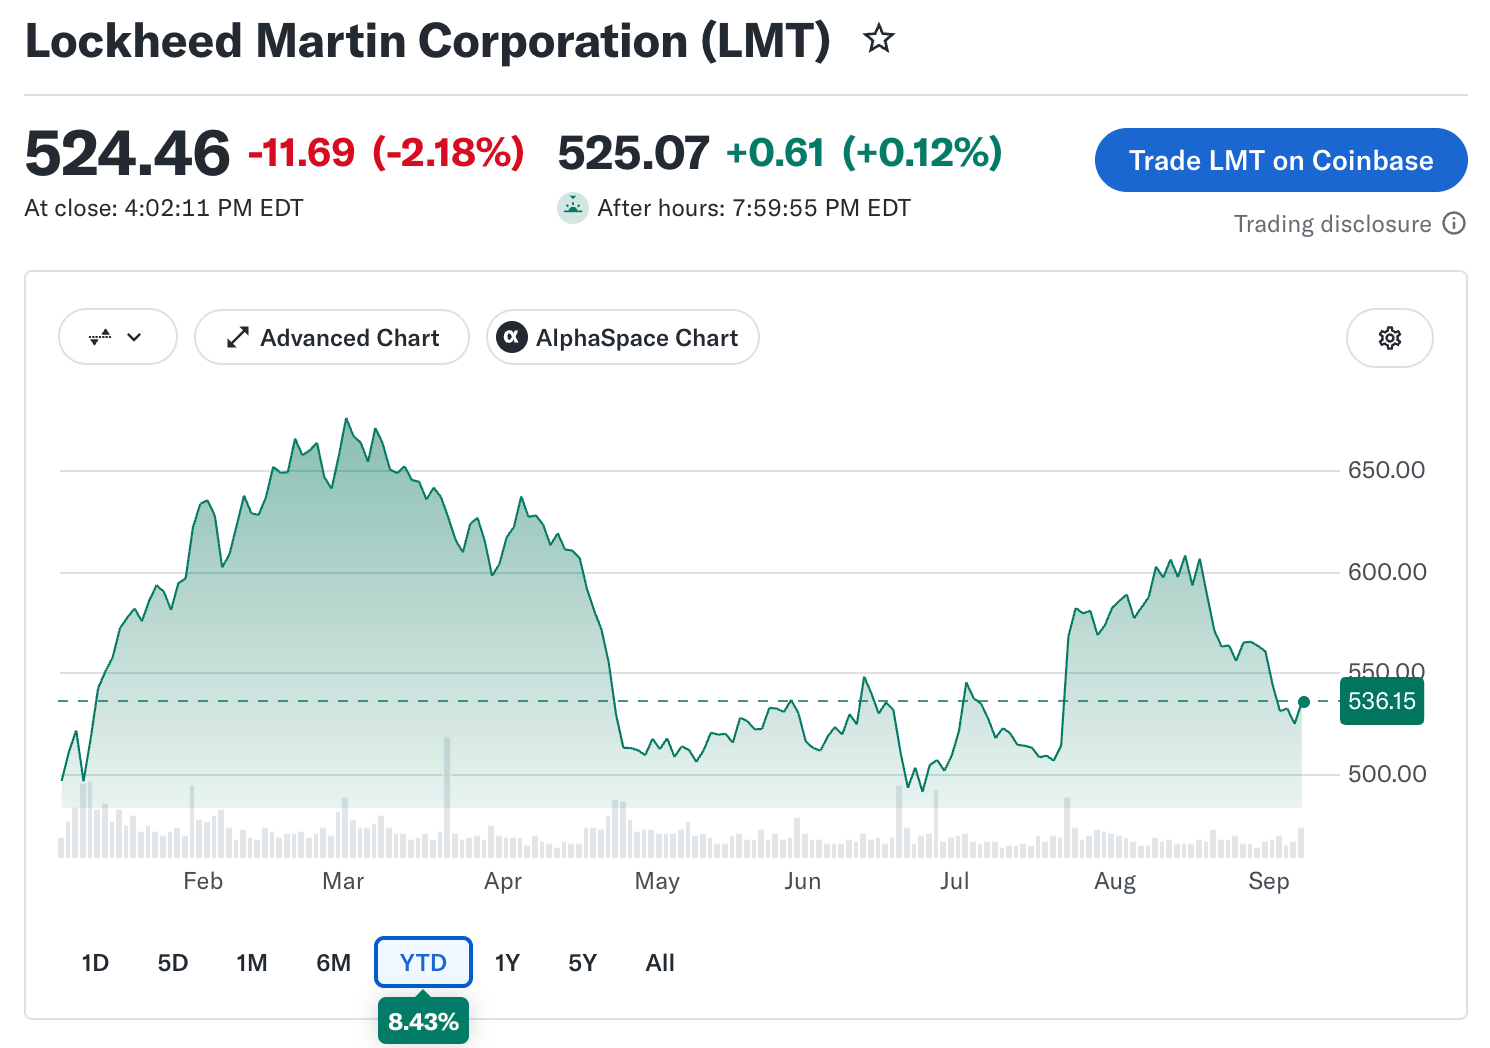Viewport: 1490px width, 1048px height.
Task: Star LMT to add to watchlist
Action: (879, 40)
